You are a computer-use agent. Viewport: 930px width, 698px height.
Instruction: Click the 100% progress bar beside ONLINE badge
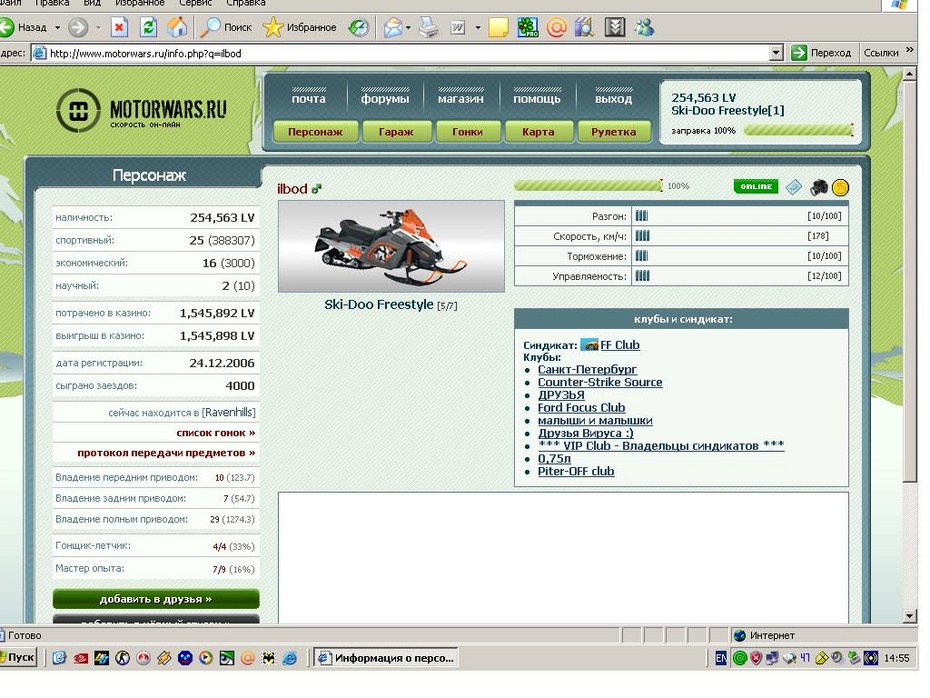pos(588,186)
